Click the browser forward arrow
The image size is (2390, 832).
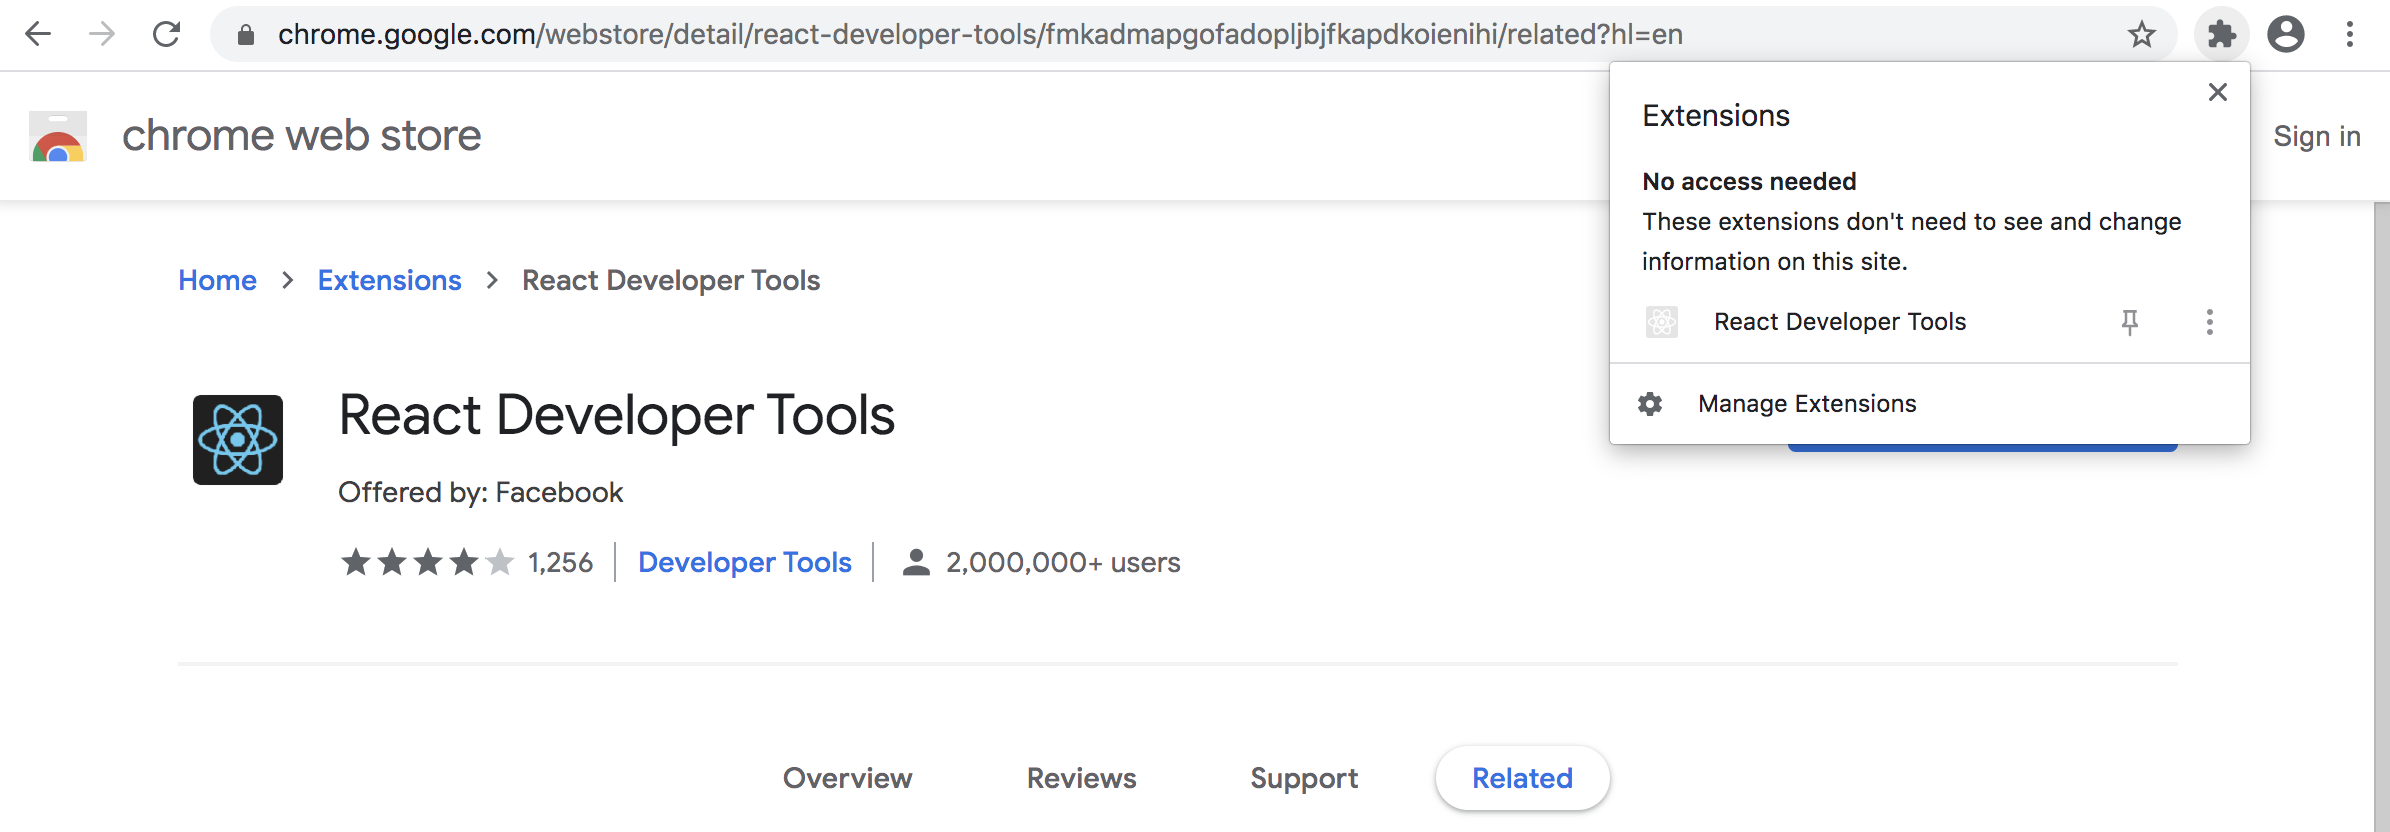point(102,34)
